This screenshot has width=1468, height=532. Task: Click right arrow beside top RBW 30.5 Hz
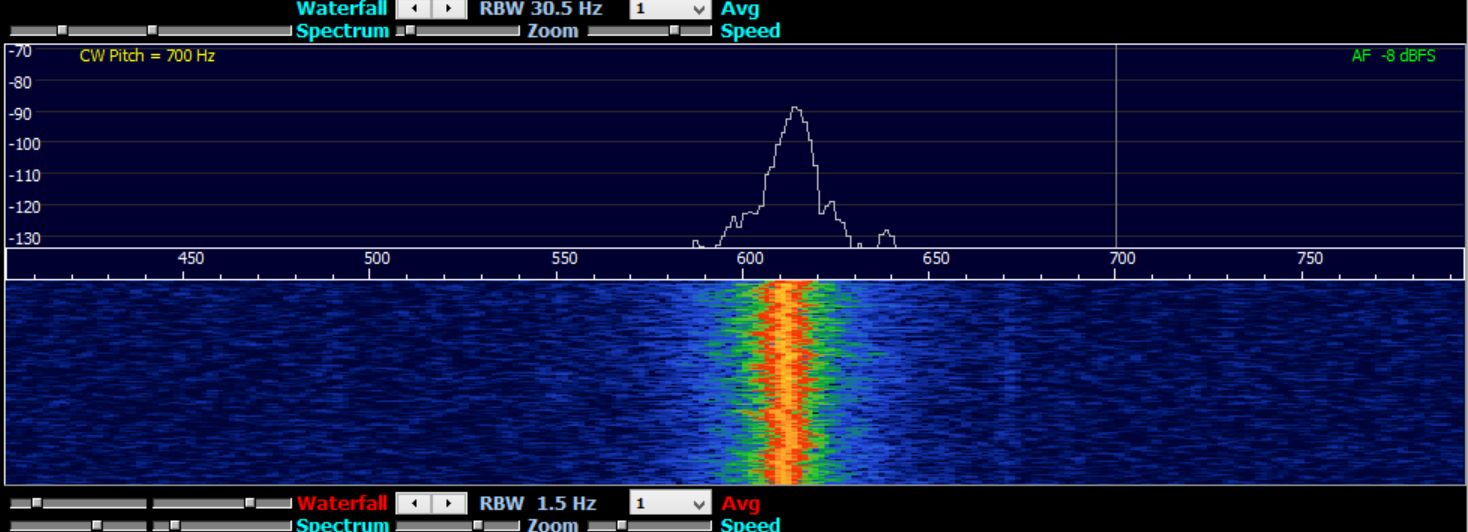[x=450, y=9]
